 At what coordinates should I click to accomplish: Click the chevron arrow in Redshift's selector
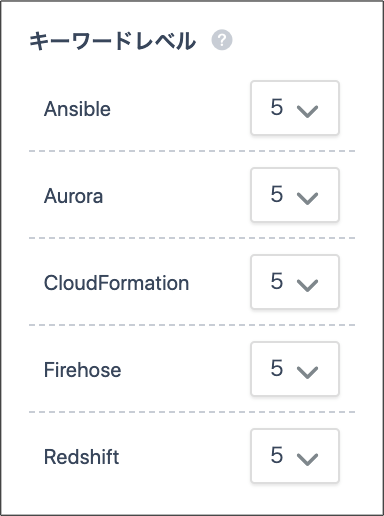click(307, 459)
